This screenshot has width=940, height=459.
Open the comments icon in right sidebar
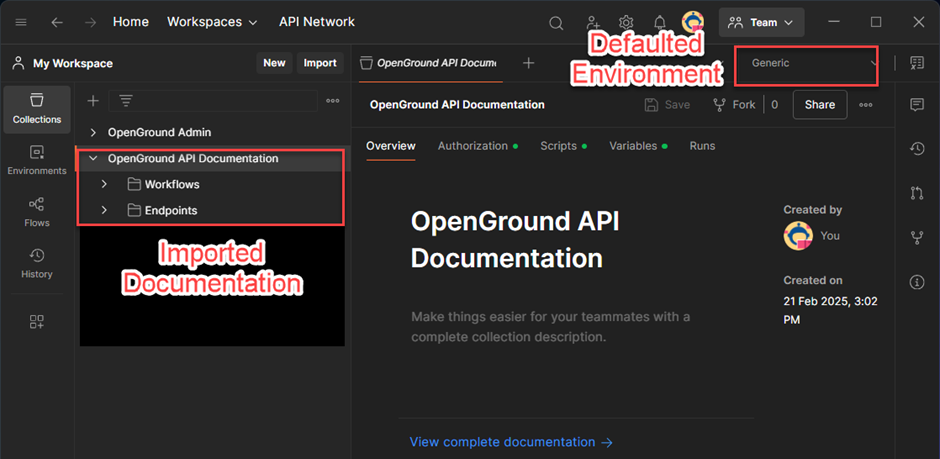point(917,105)
